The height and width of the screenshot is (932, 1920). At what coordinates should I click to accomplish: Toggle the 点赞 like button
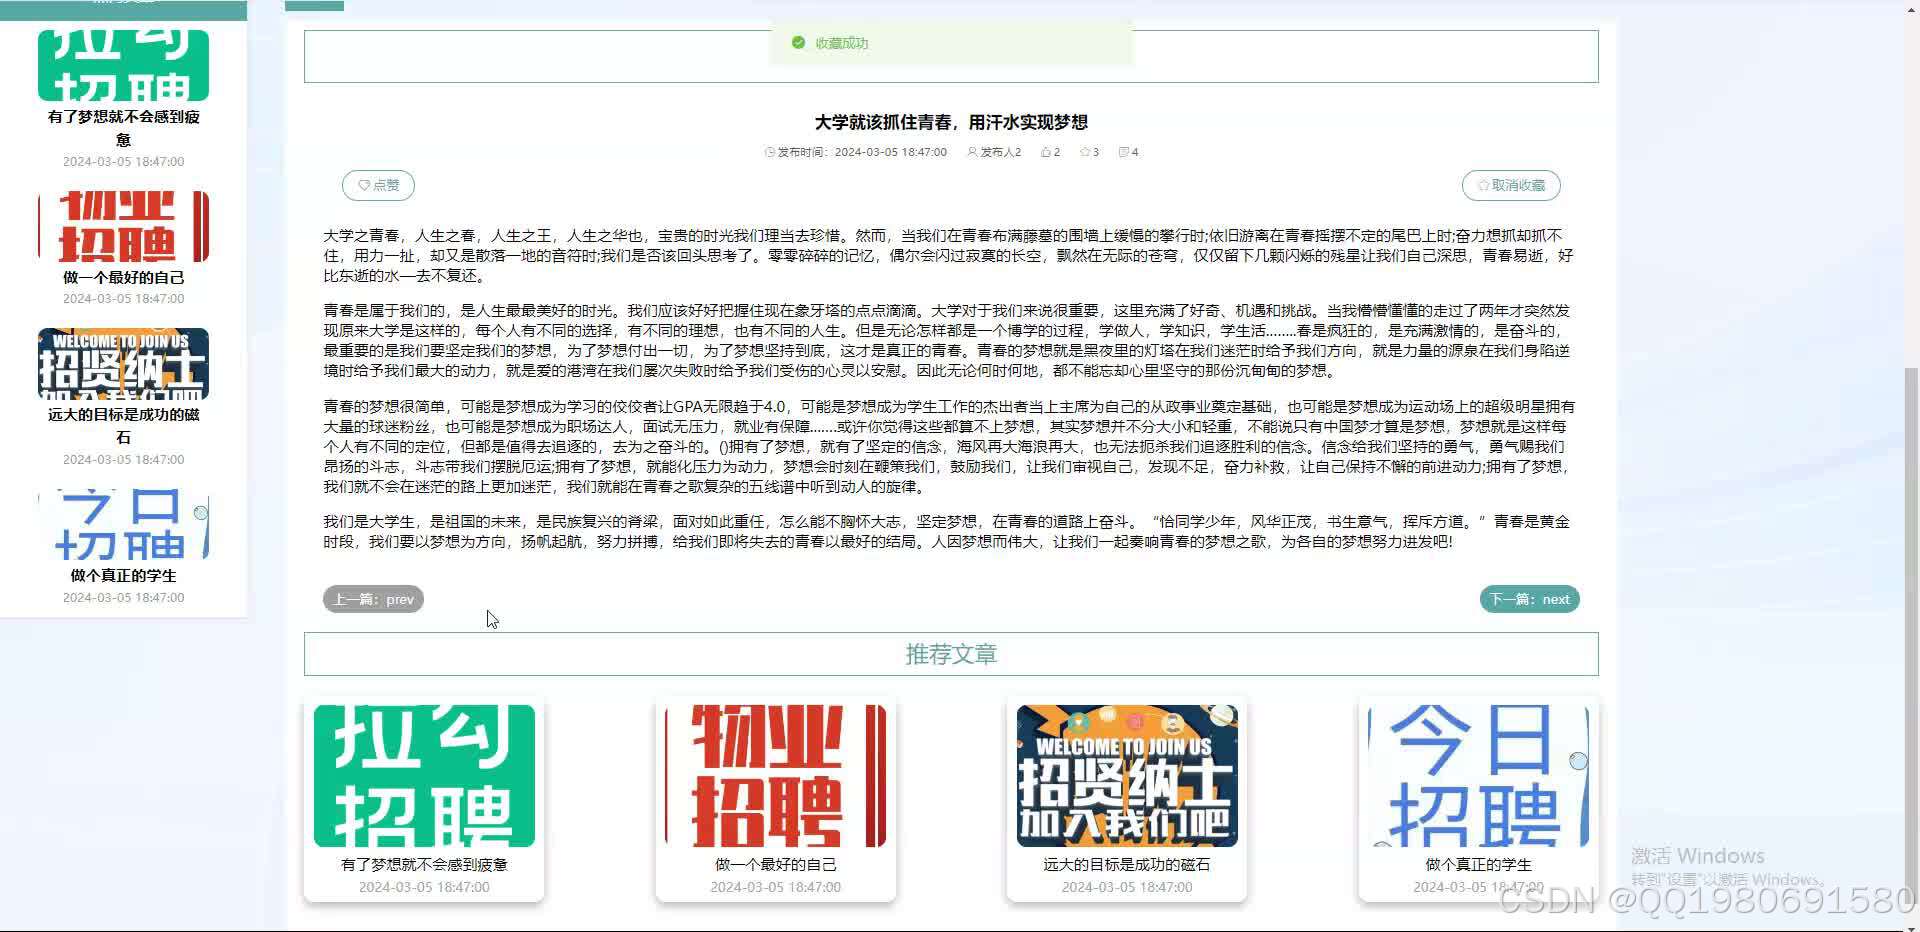[378, 185]
